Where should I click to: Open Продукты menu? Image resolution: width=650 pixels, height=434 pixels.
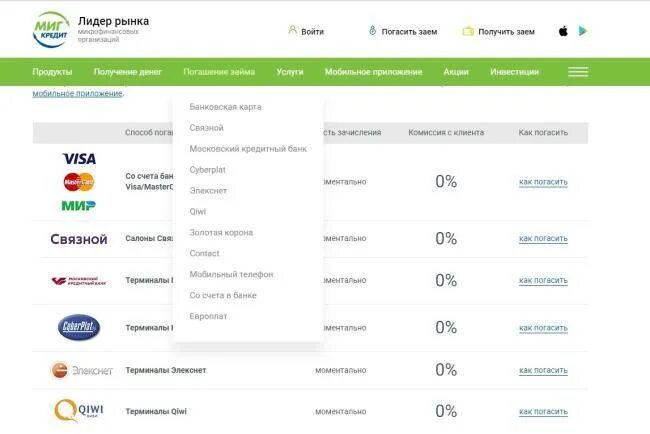(52, 72)
